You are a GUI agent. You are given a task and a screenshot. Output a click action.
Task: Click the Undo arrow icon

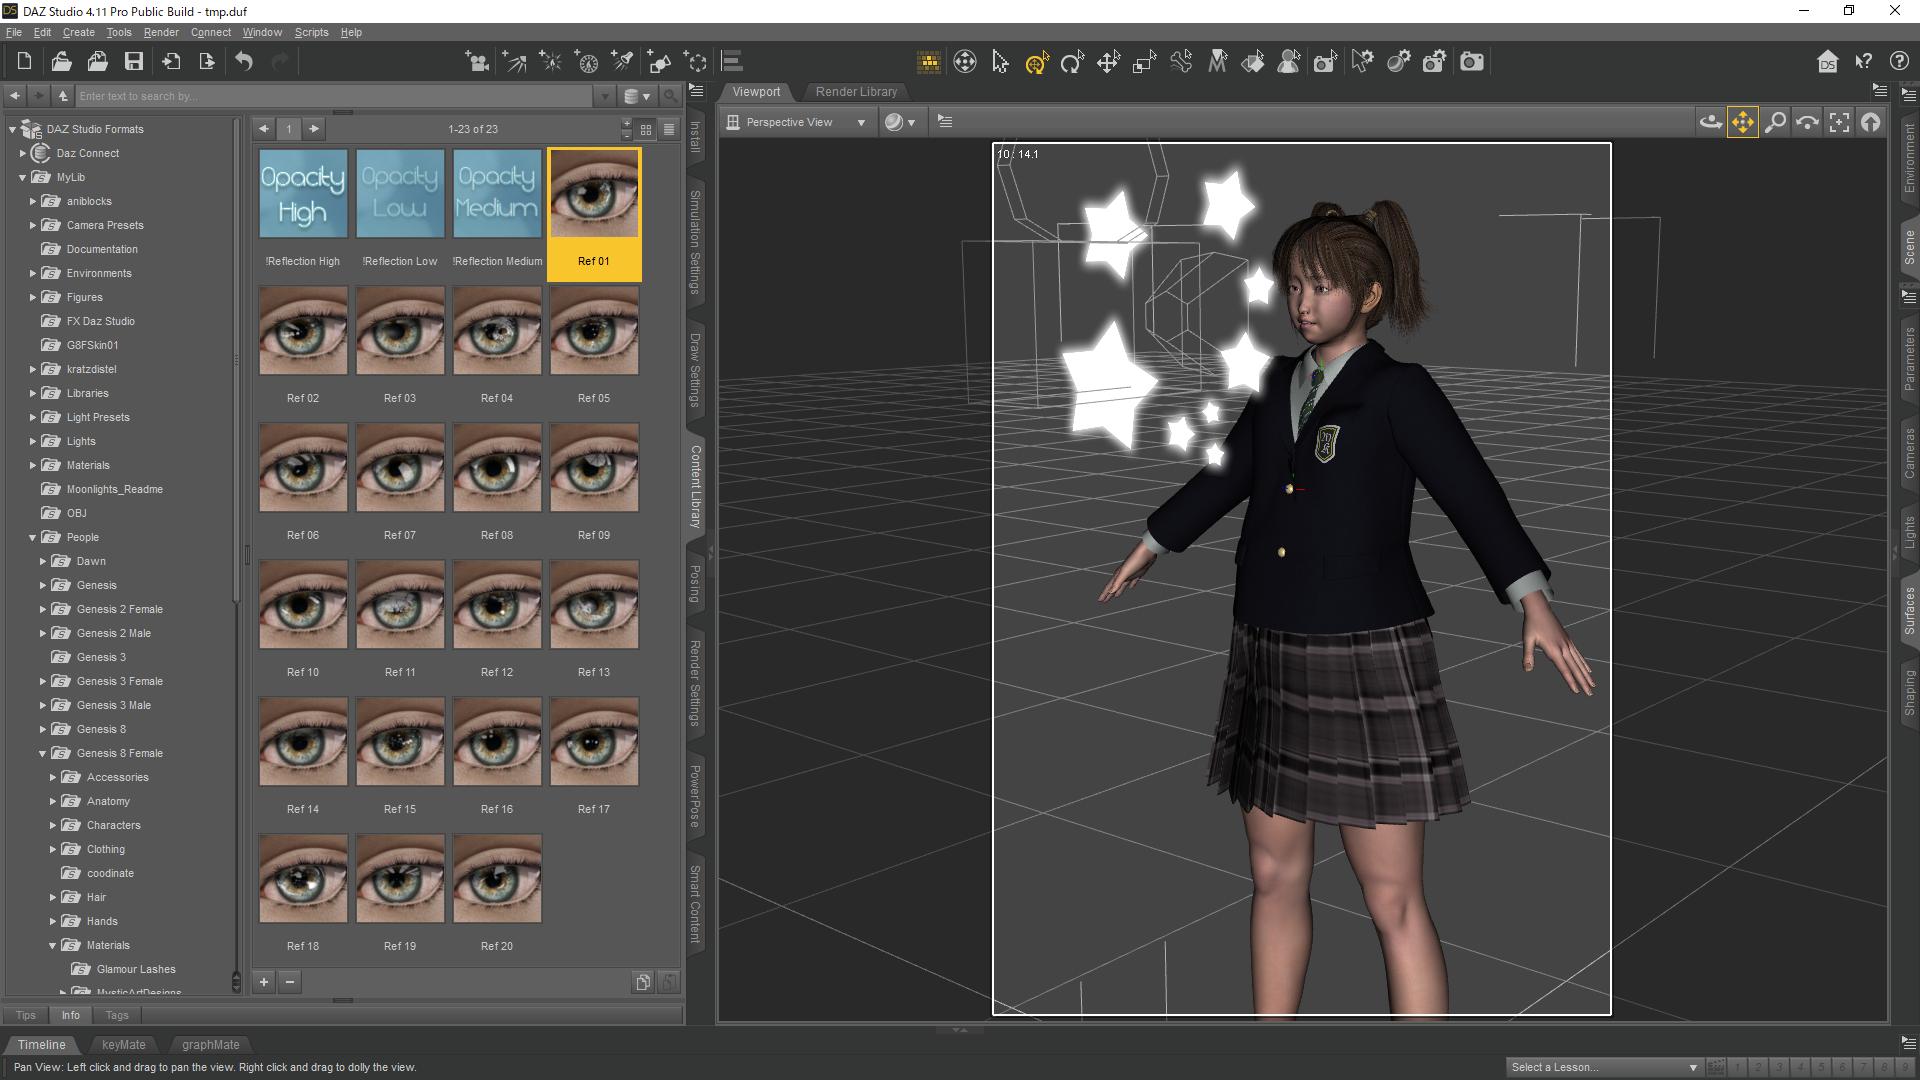click(x=243, y=62)
